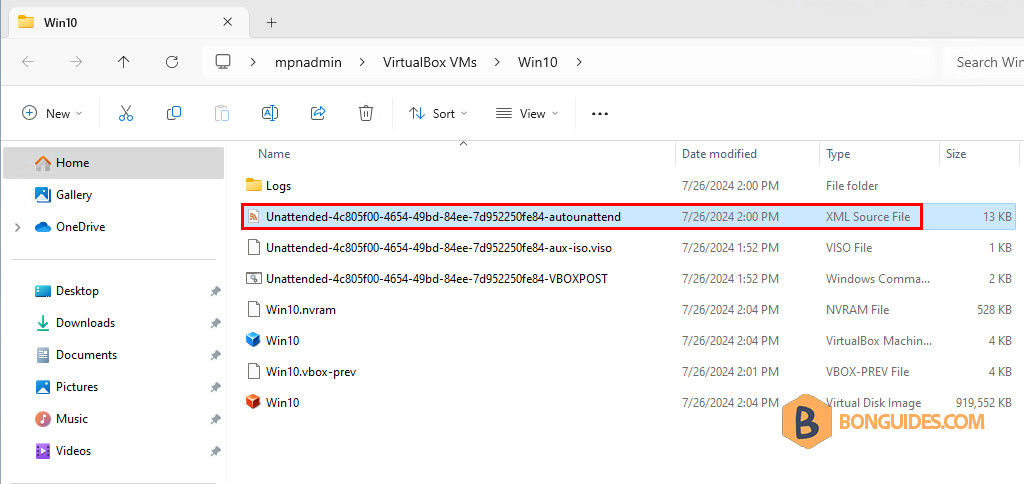The height and width of the screenshot is (484, 1024).
Task: Click the Cut scissors icon
Action: pyautogui.click(x=126, y=113)
